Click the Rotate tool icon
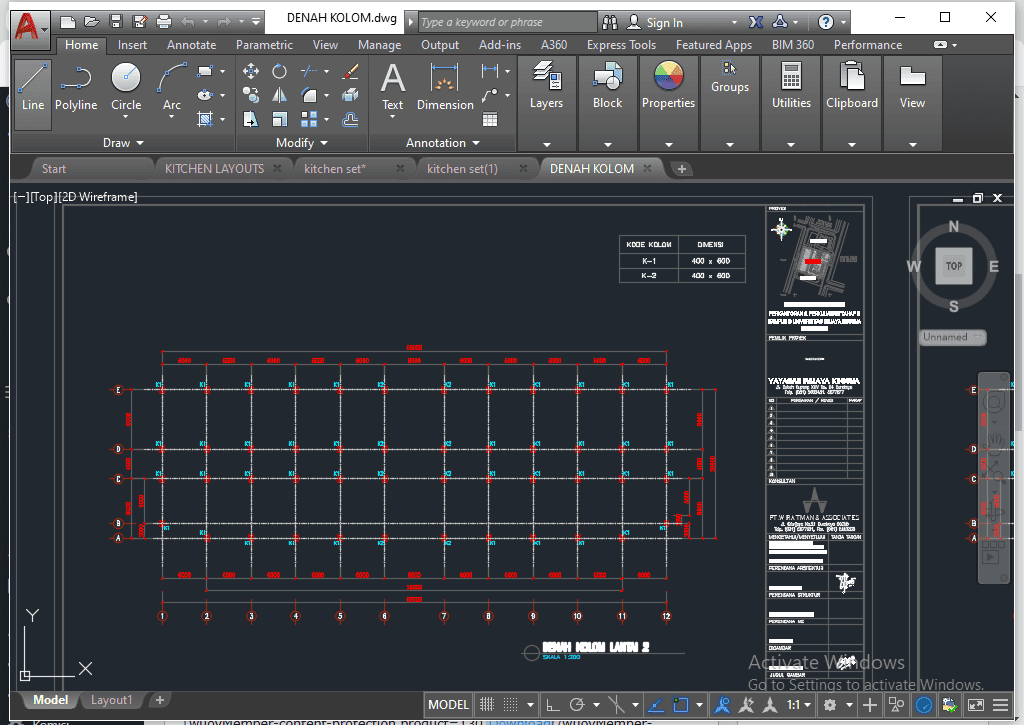 [280, 71]
